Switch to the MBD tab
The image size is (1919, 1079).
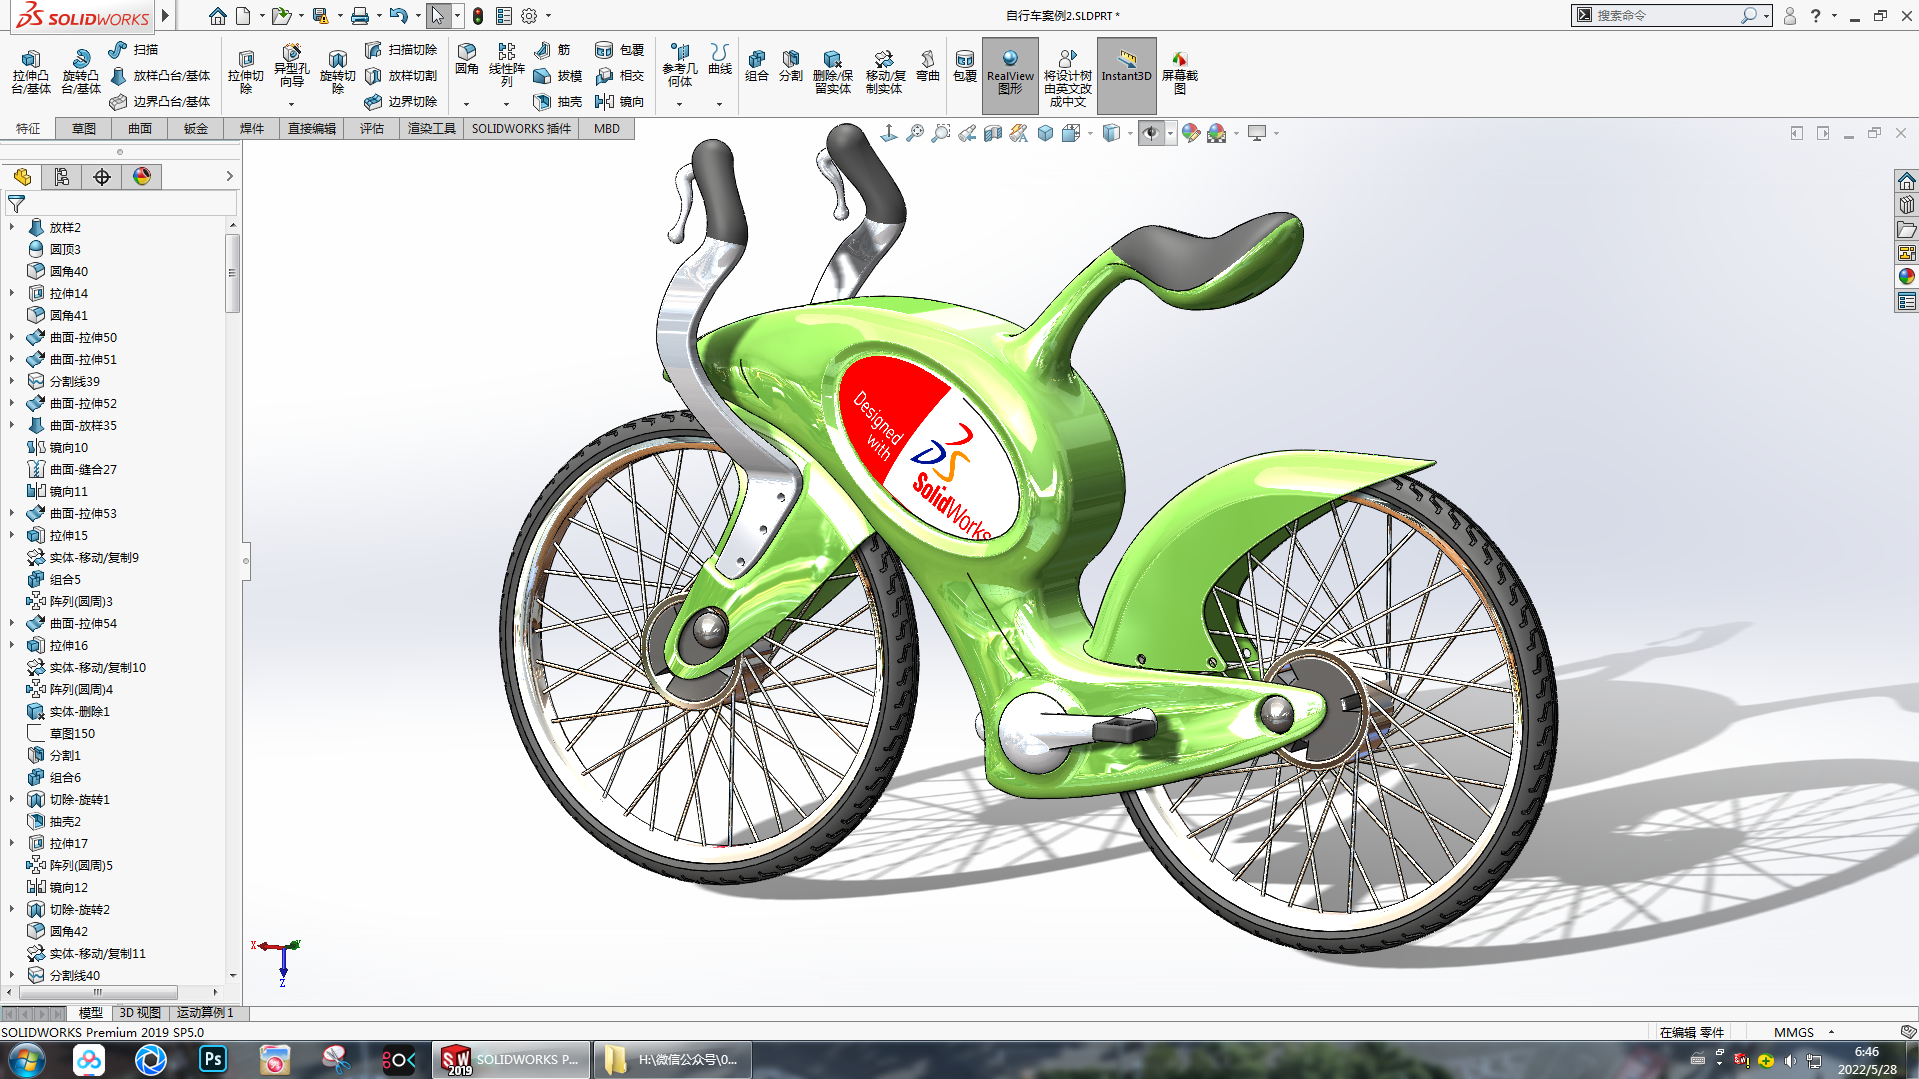(x=606, y=129)
